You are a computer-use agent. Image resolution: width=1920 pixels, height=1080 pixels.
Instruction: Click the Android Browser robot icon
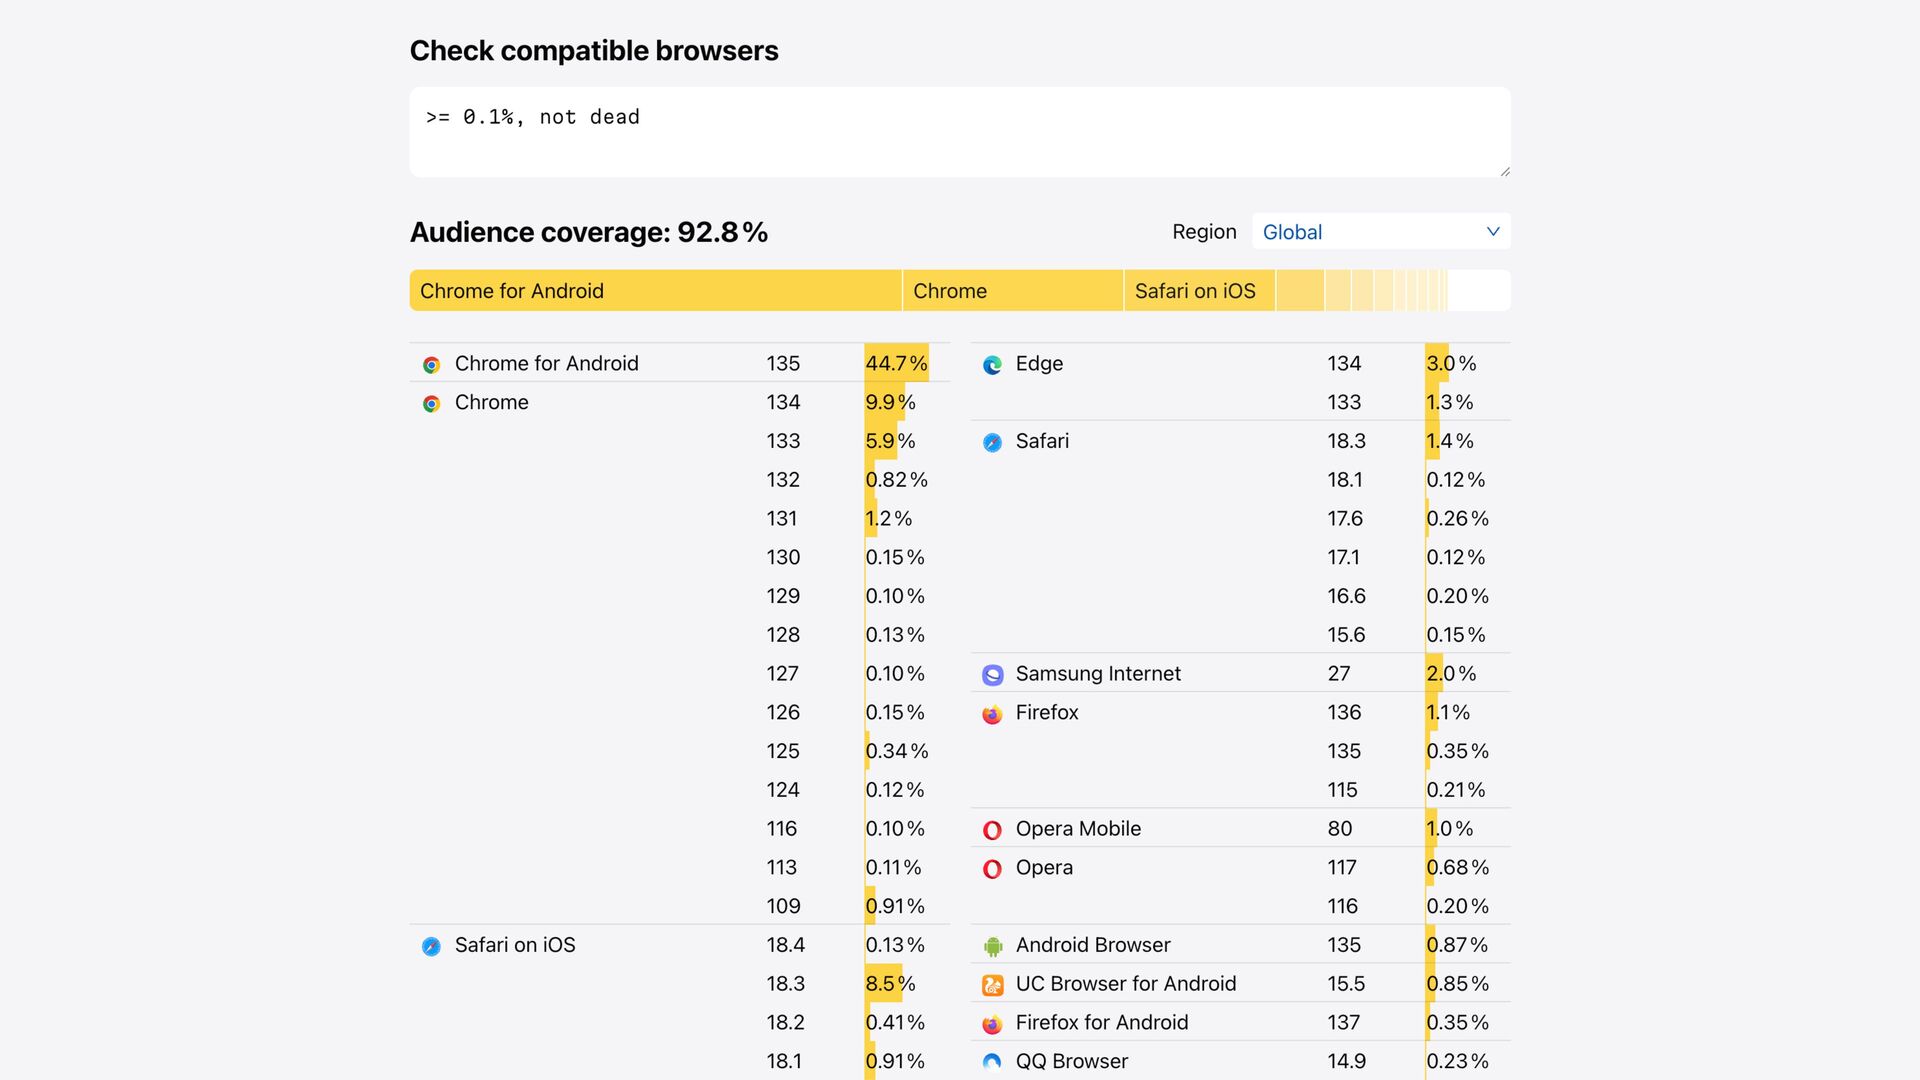[x=992, y=946]
